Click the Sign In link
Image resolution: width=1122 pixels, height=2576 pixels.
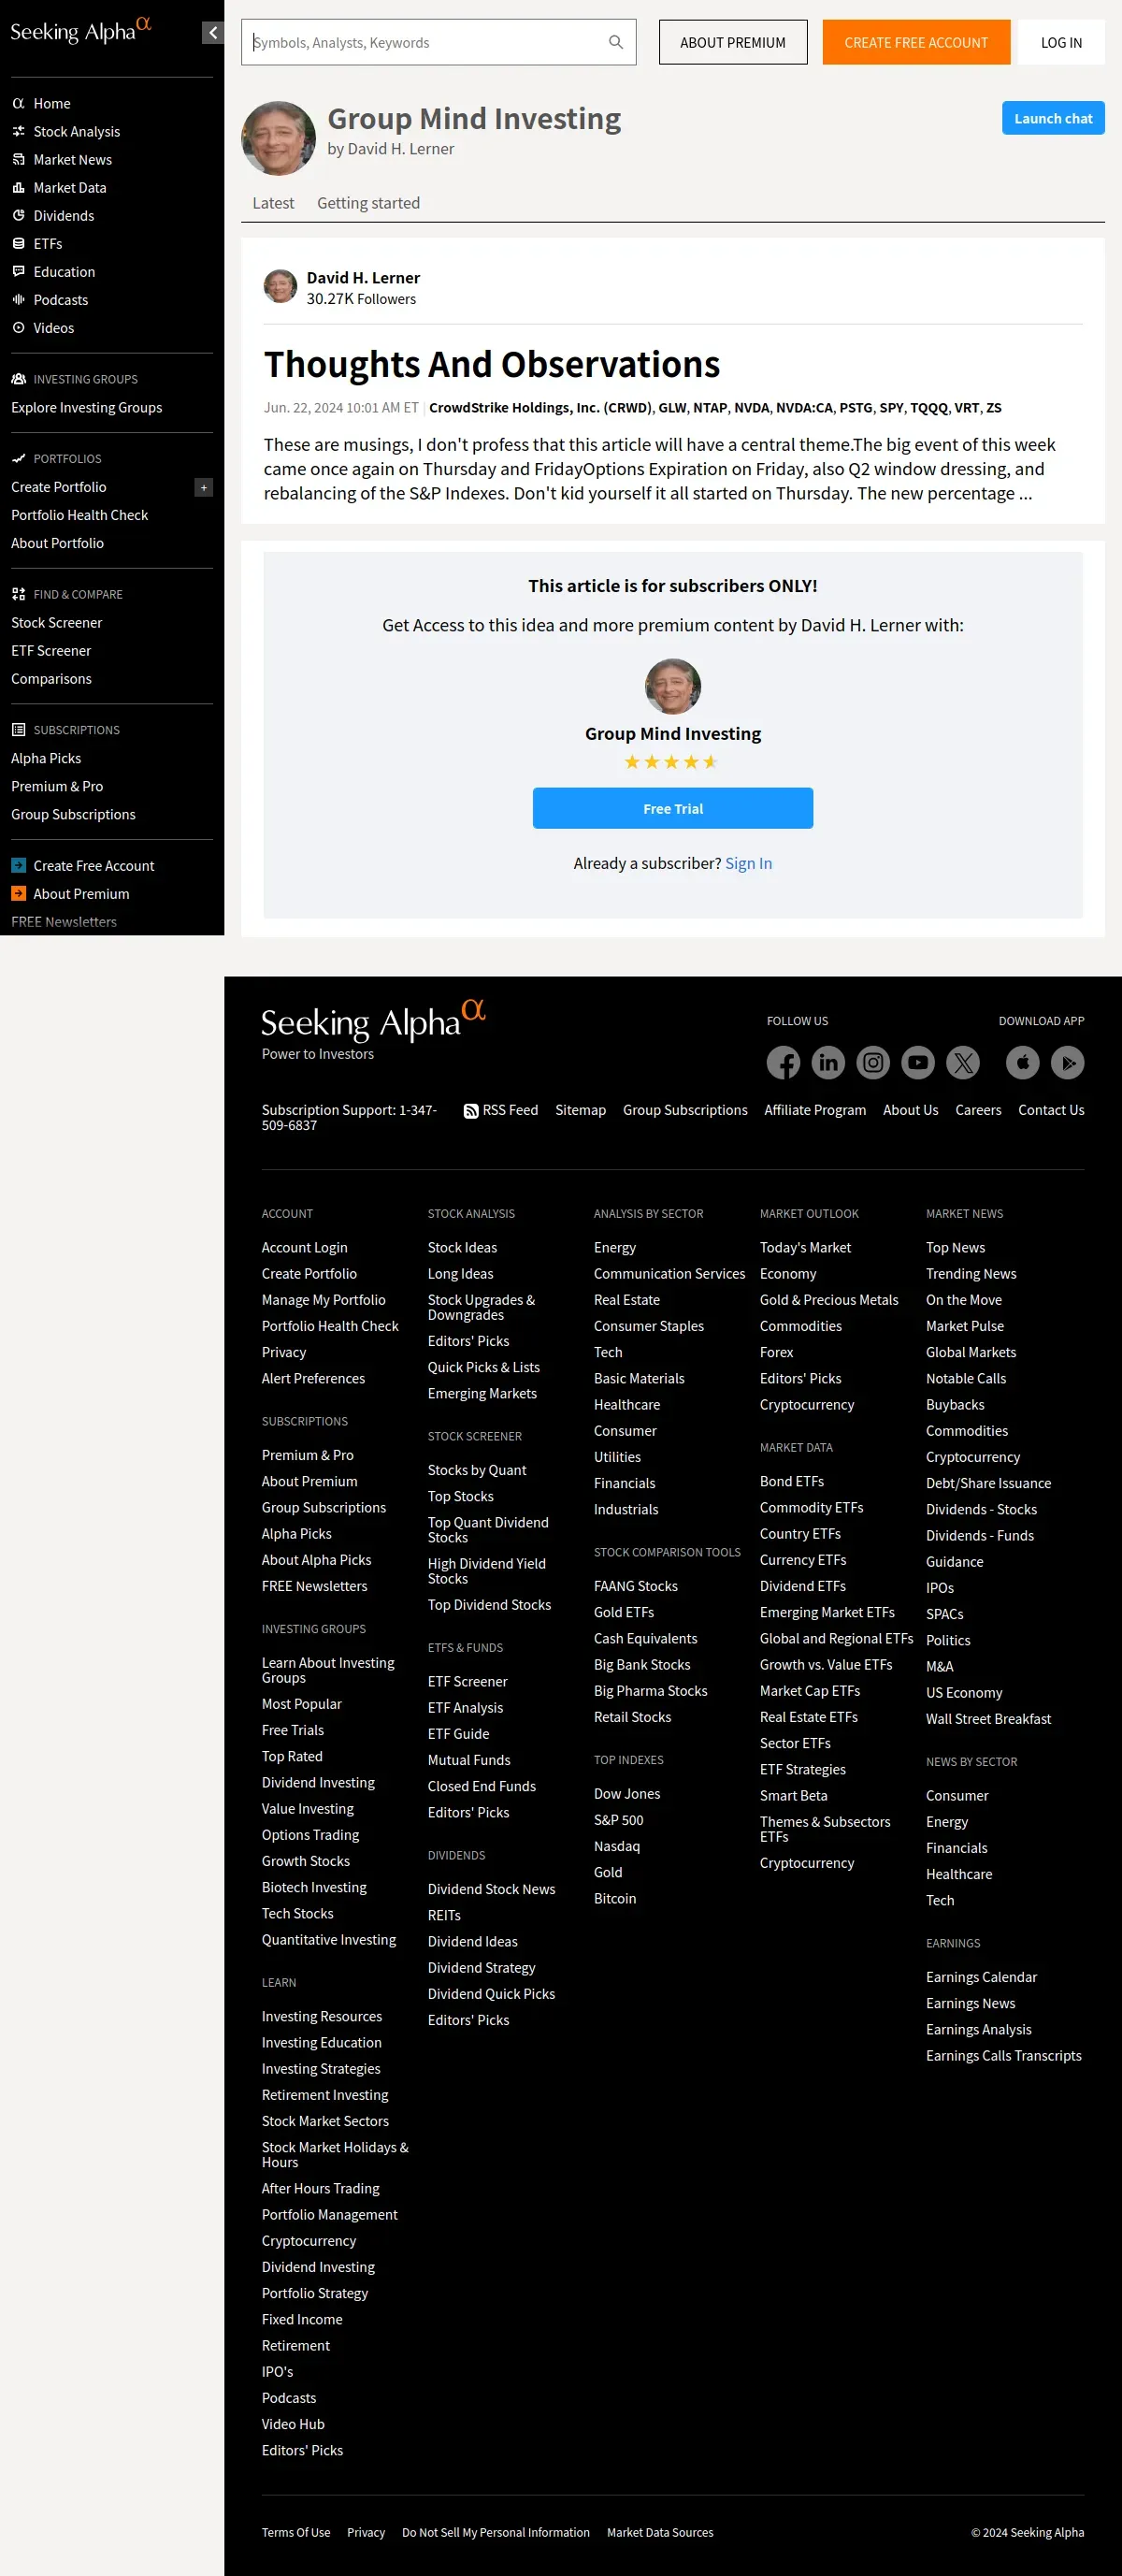[748, 864]
